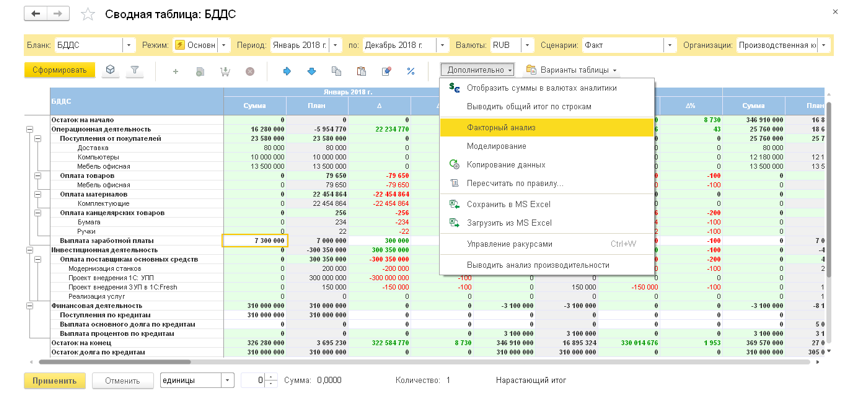Click the cart selection icon
This screenshot has height=396, width=860.
pos(225,71)
